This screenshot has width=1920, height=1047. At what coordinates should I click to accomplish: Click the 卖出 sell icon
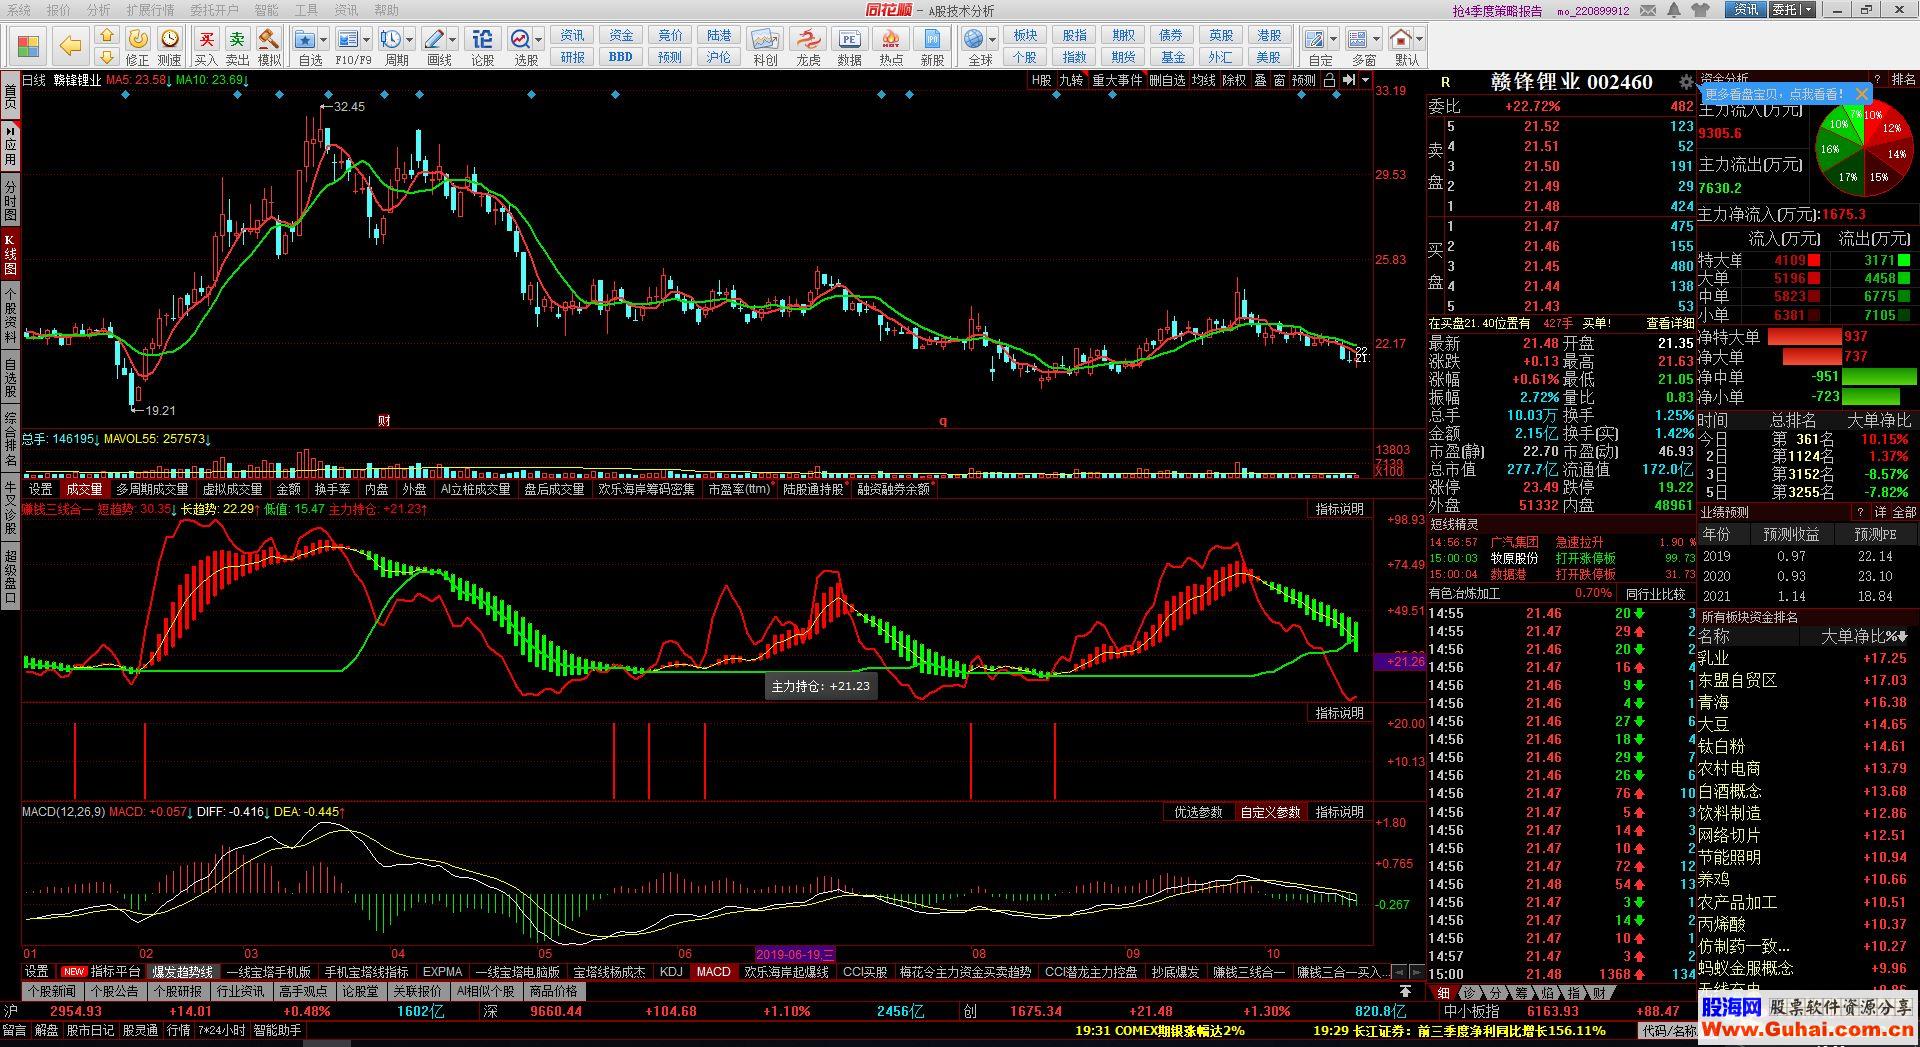coord(237,39)
